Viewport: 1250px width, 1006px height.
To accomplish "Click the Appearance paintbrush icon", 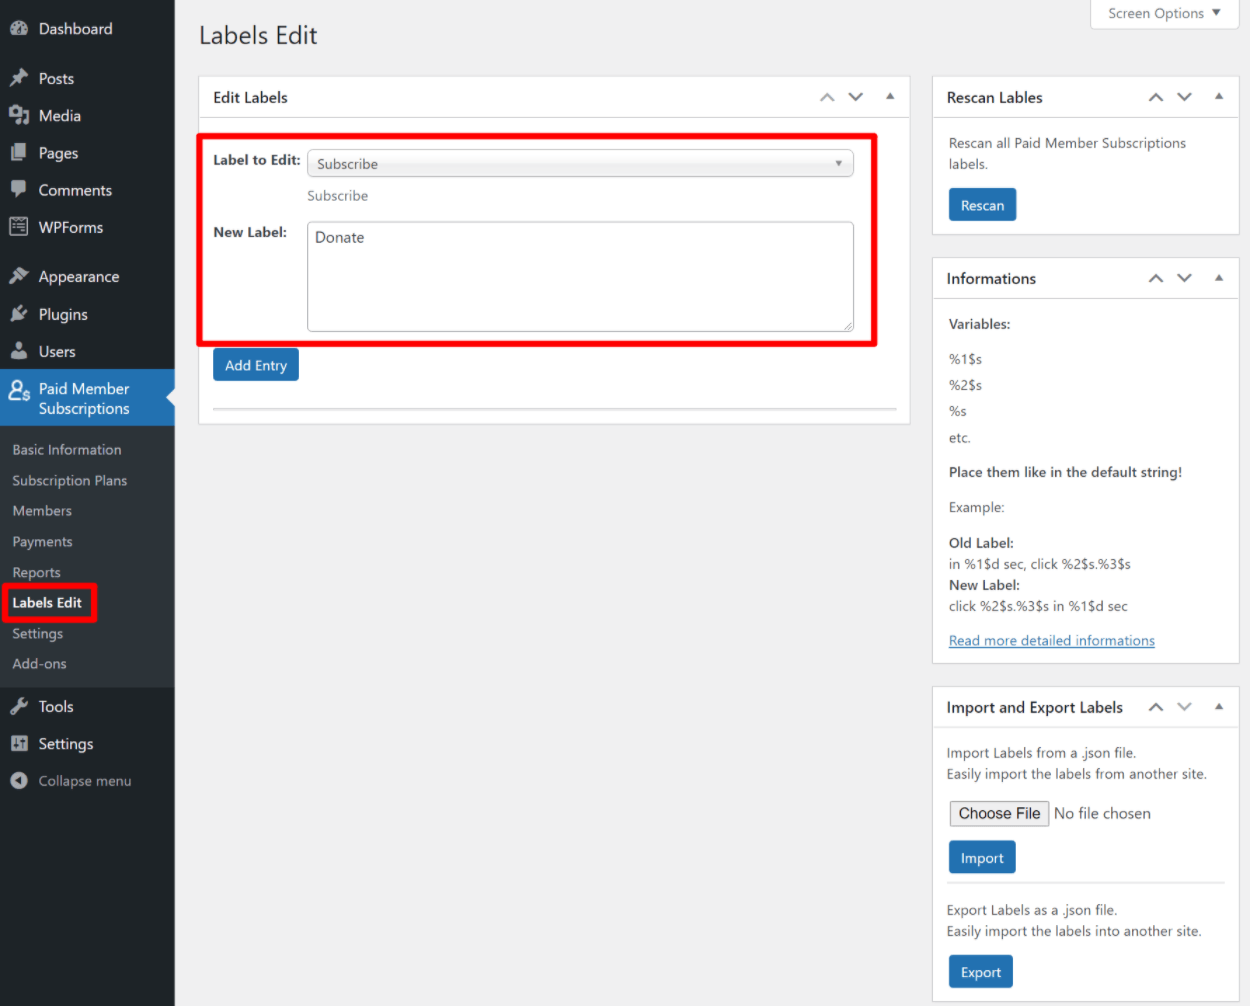I will coord(19,276).
